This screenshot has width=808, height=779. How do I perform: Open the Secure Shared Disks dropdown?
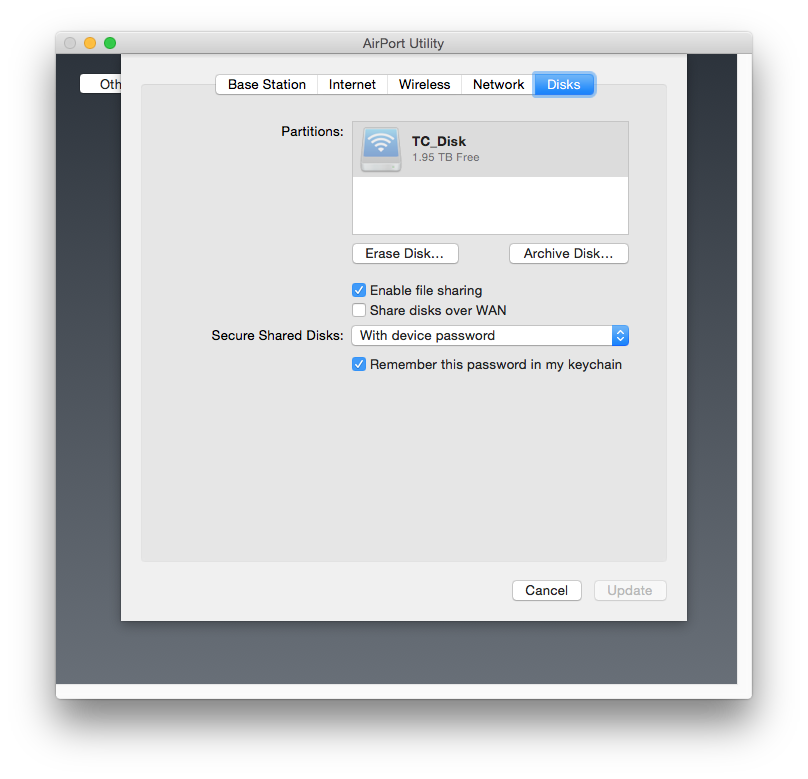(490, 335)
